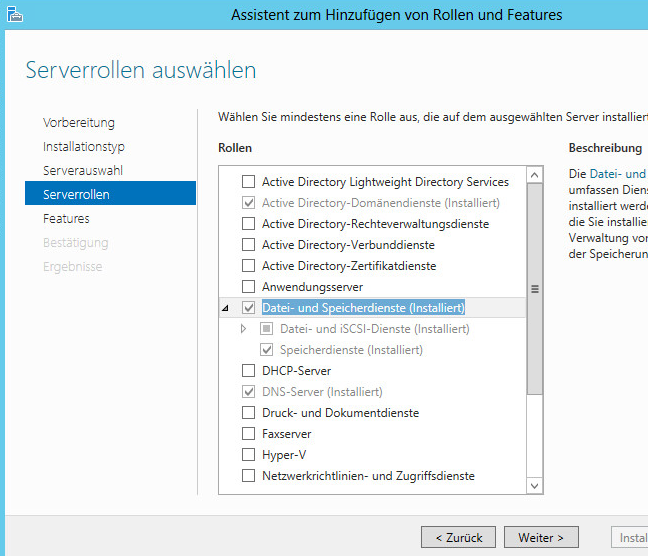Viewport: 648px width, 556px height.
Task: Check Active Directory Lightweight Directory Services
Action: pyautogui.click(x=248, y=181)
